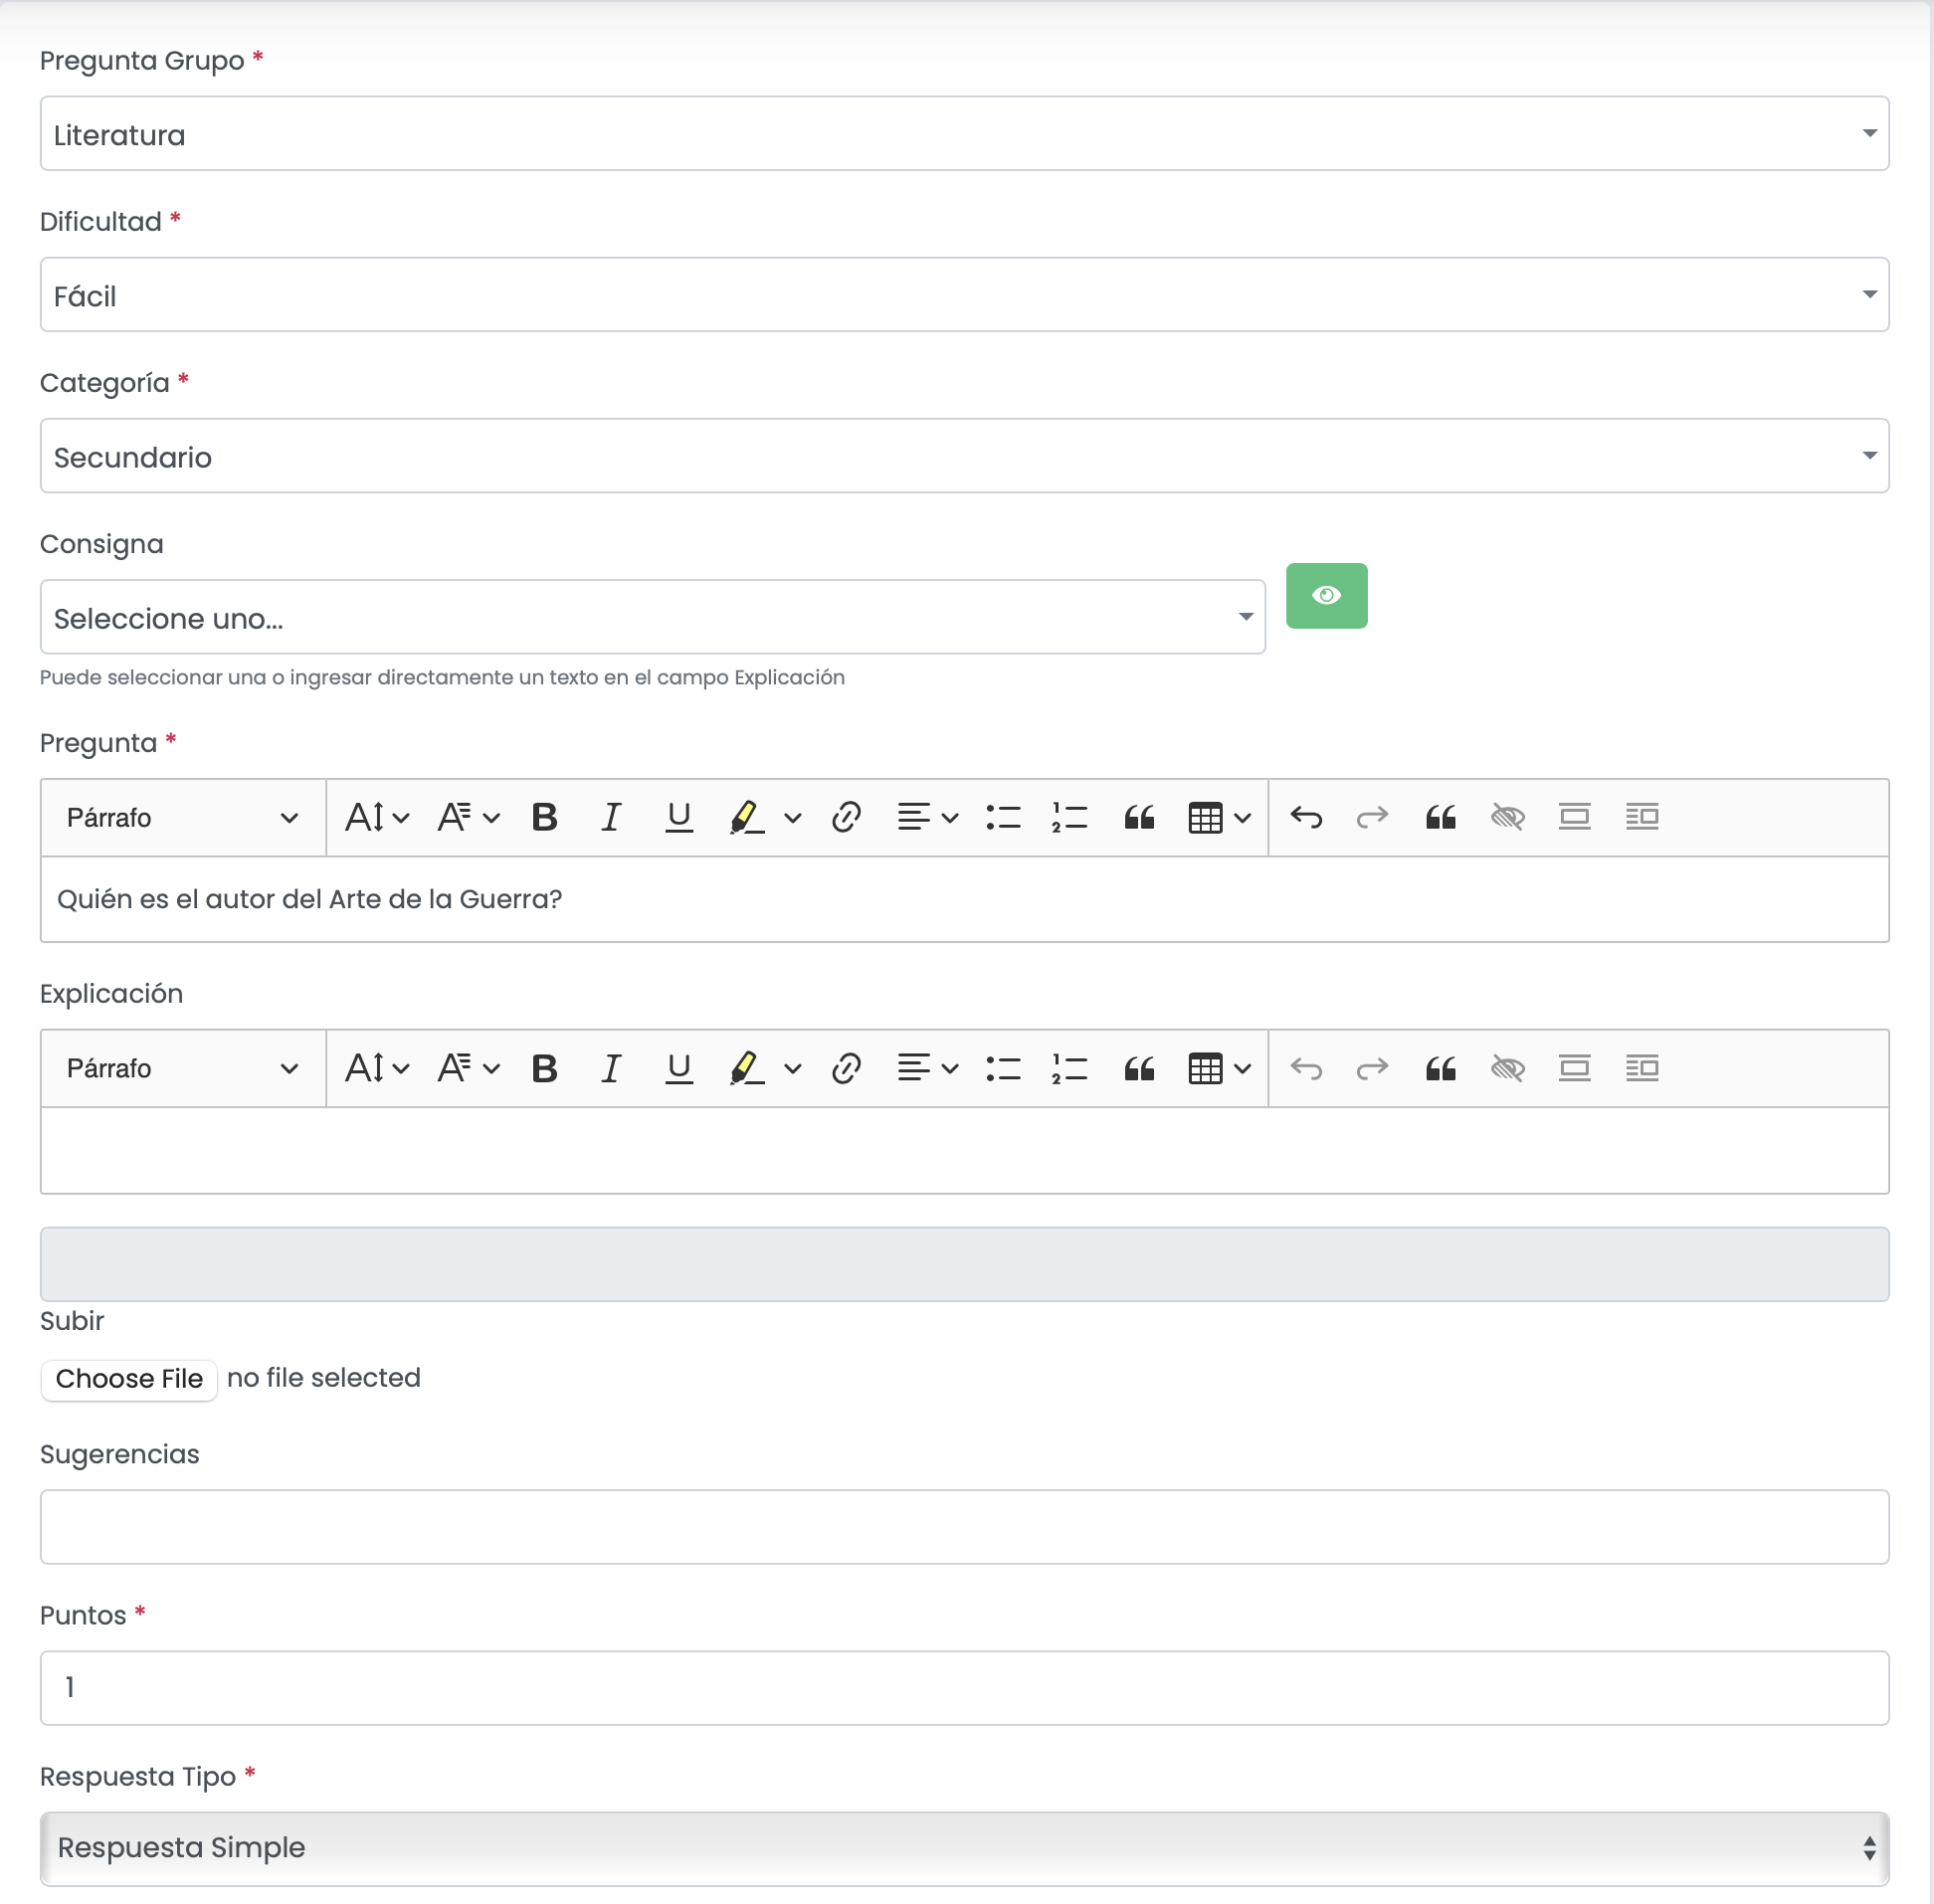Viewport: 1934px width, 1904px height.
Task: Undo last change in Pregunta editor
Action: [x=1306, y=818]
